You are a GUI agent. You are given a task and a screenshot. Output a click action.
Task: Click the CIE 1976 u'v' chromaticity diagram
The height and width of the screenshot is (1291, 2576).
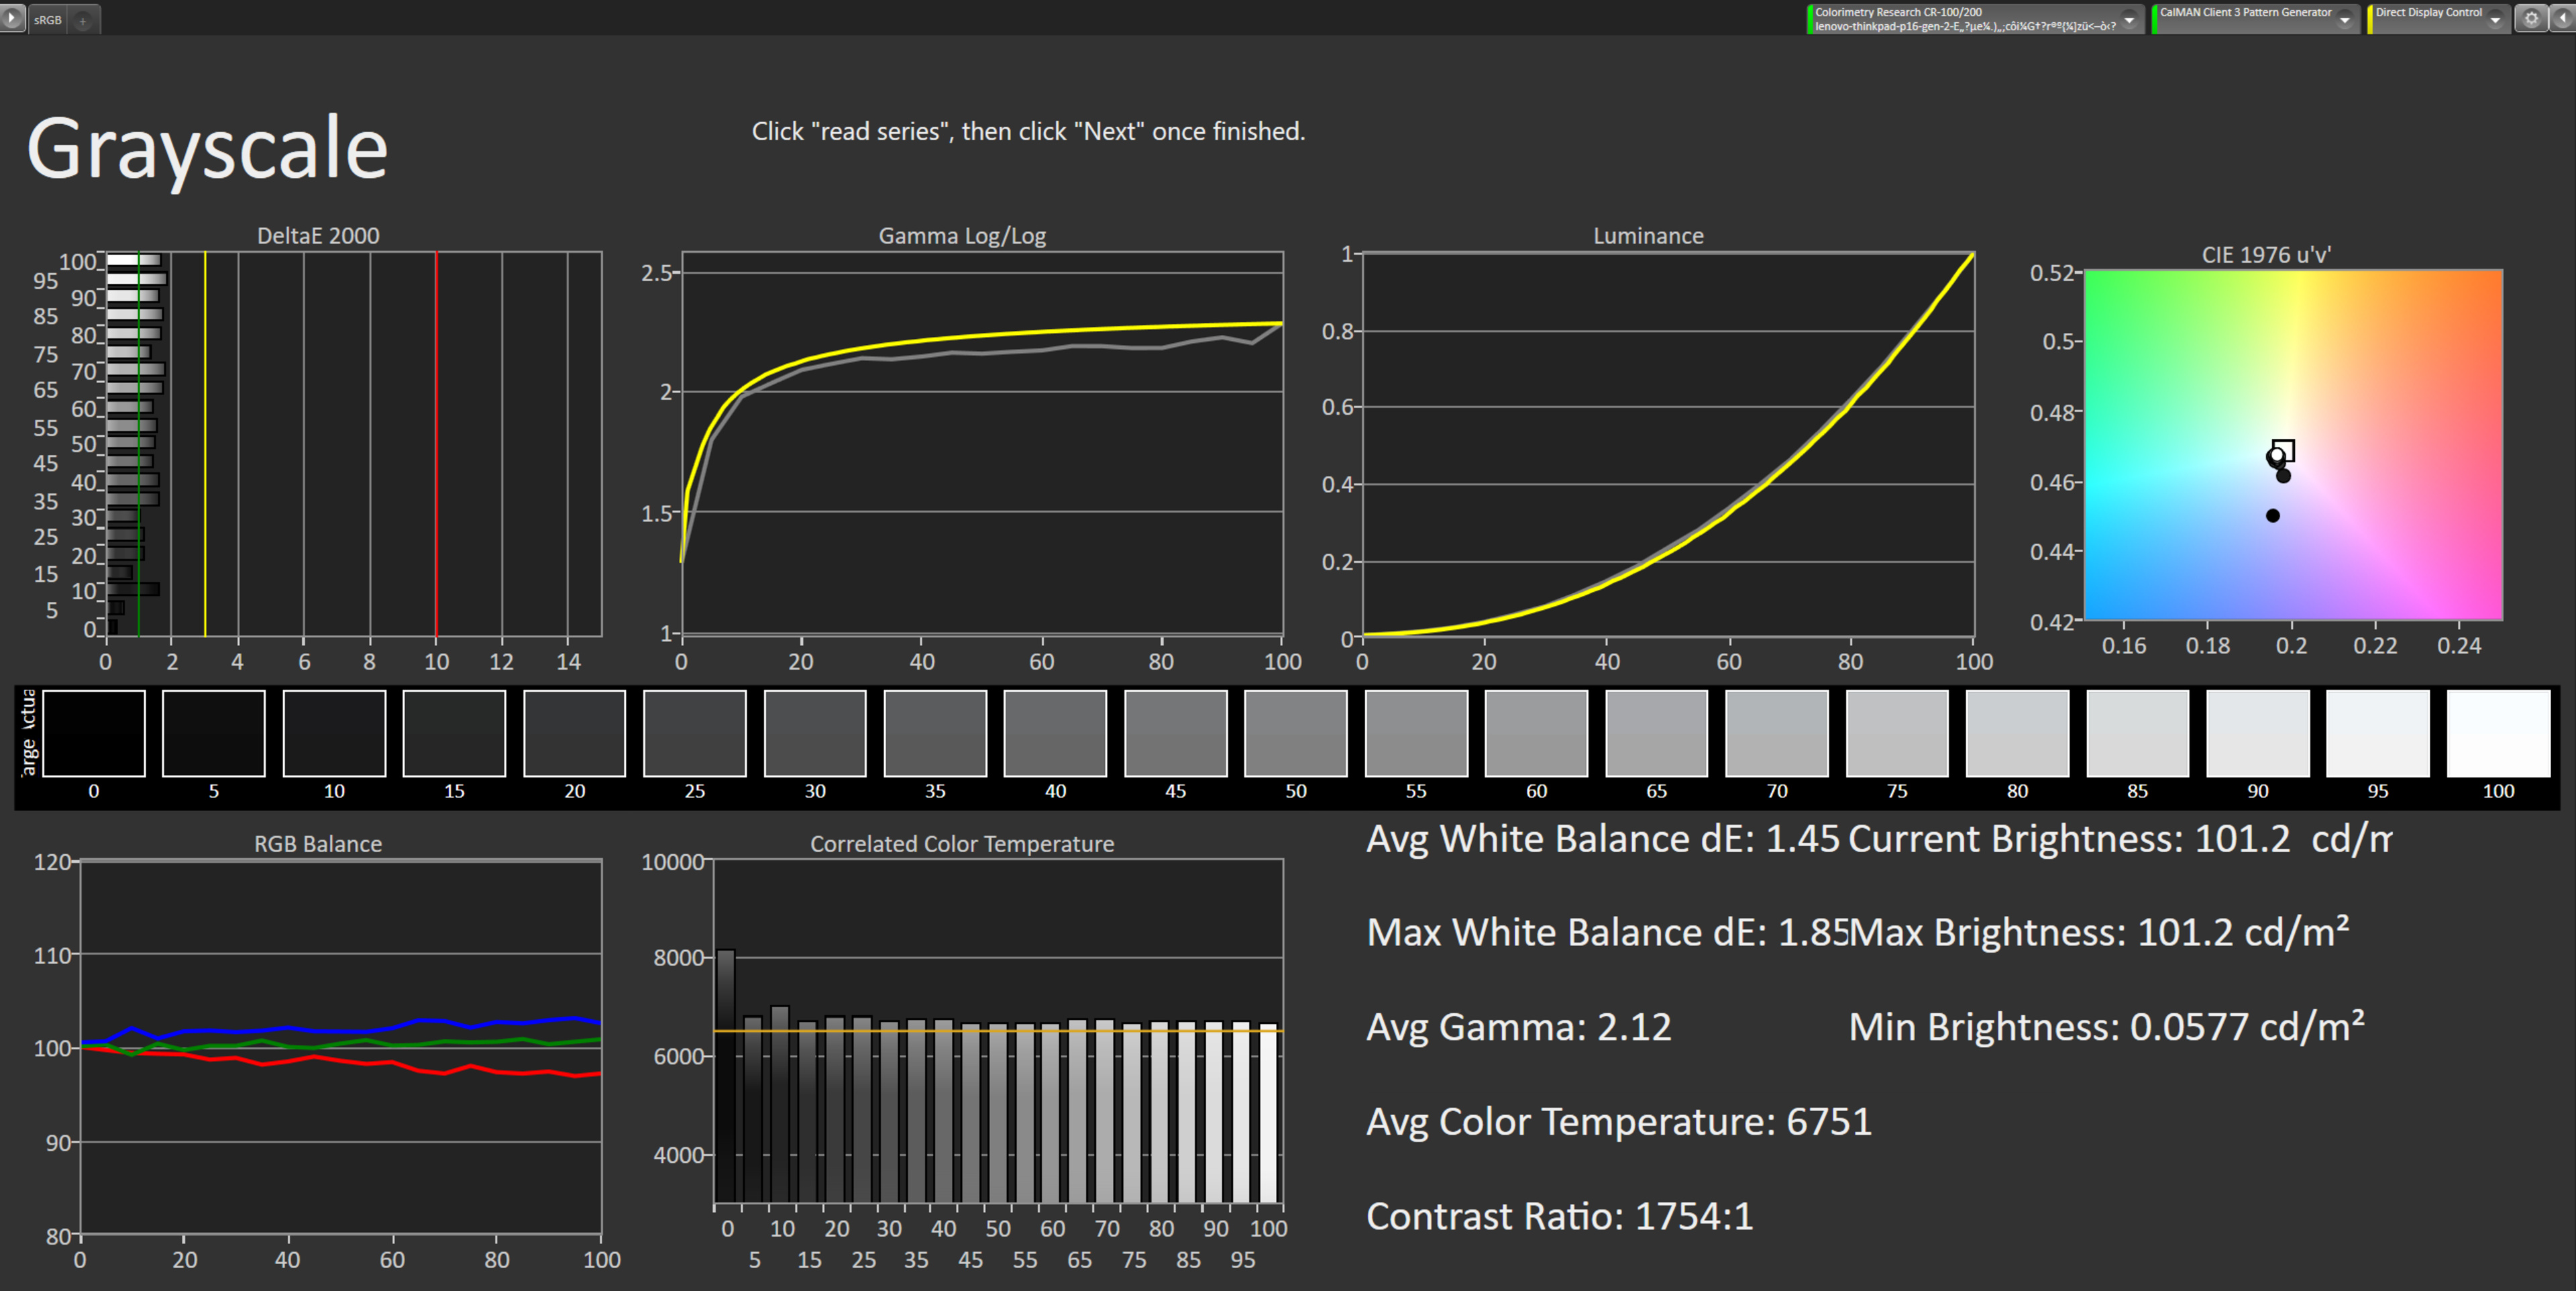point(2292,444)
